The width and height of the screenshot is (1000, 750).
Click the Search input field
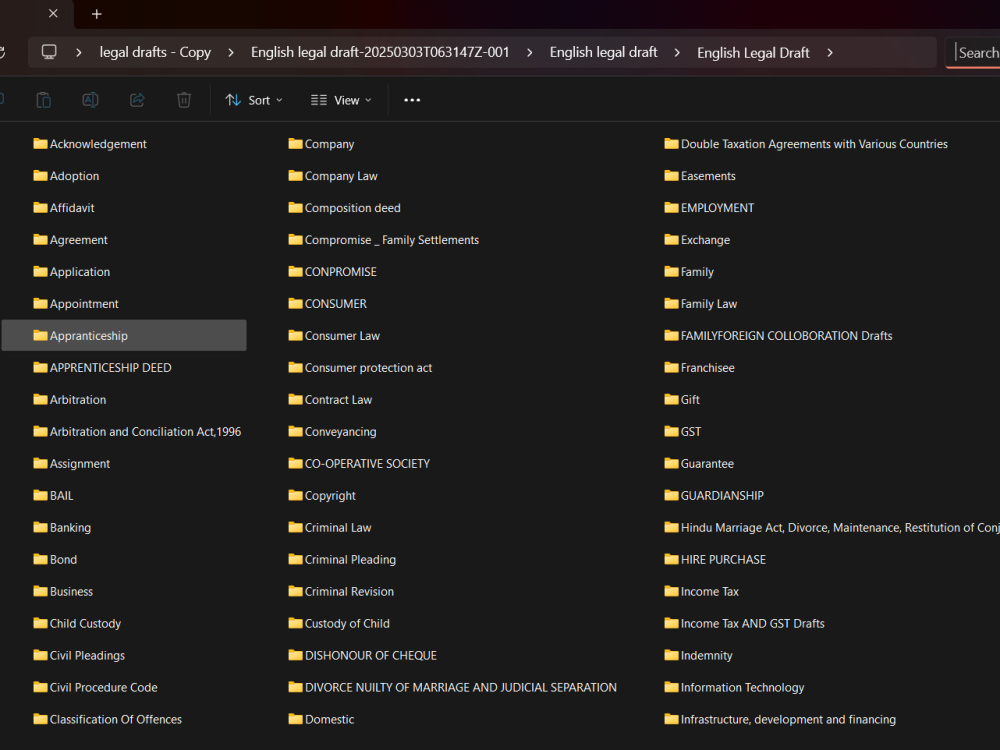click(x=974, y=53)
